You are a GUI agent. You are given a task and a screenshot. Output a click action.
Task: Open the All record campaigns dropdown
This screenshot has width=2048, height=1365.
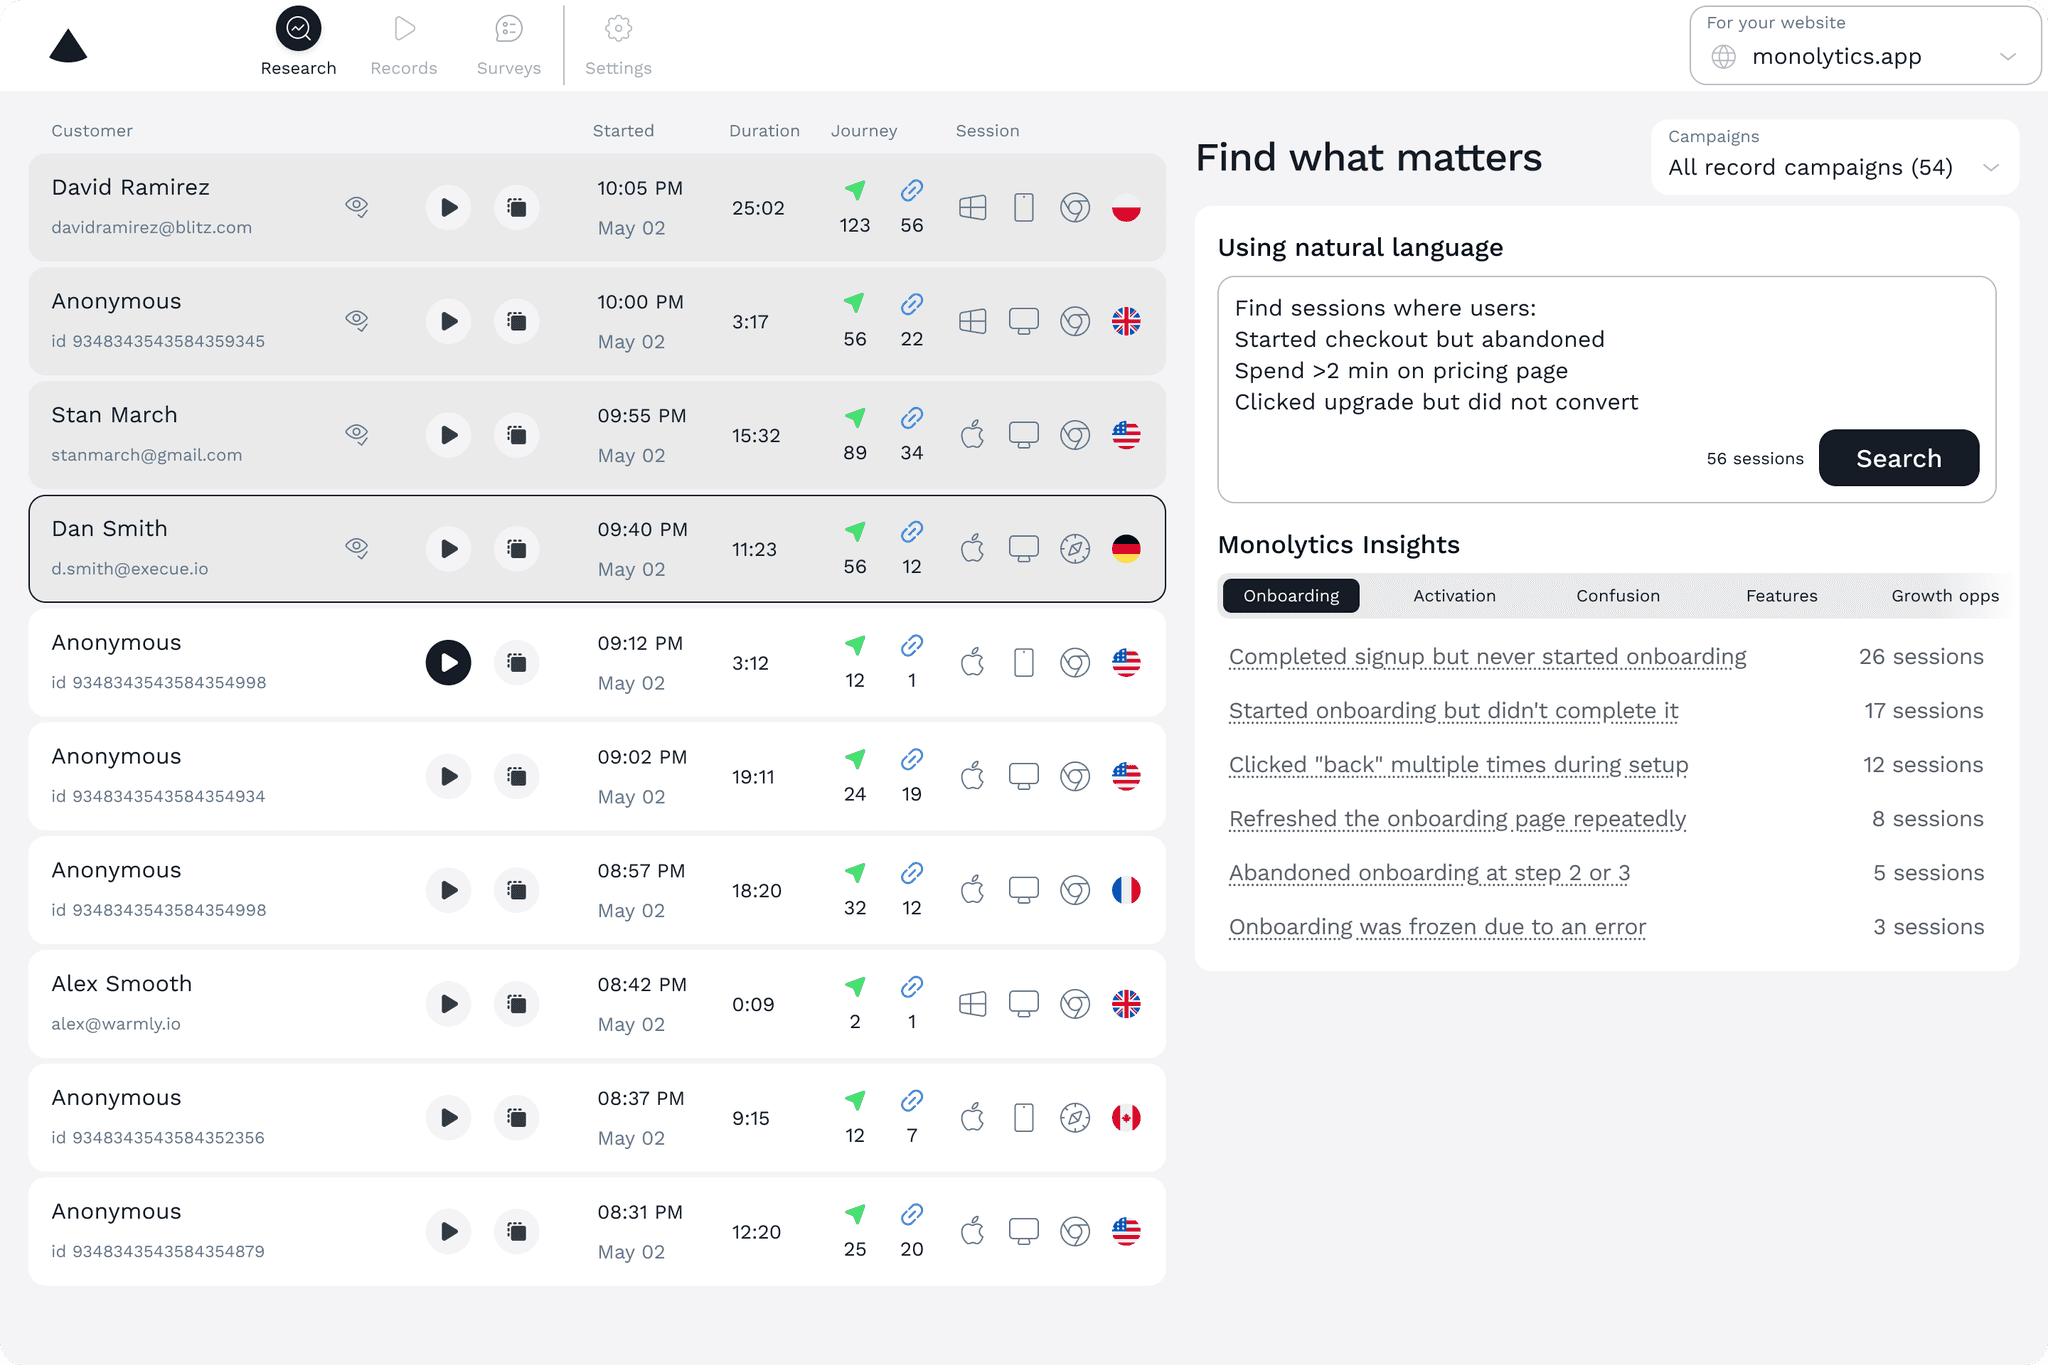(1810, 167)
